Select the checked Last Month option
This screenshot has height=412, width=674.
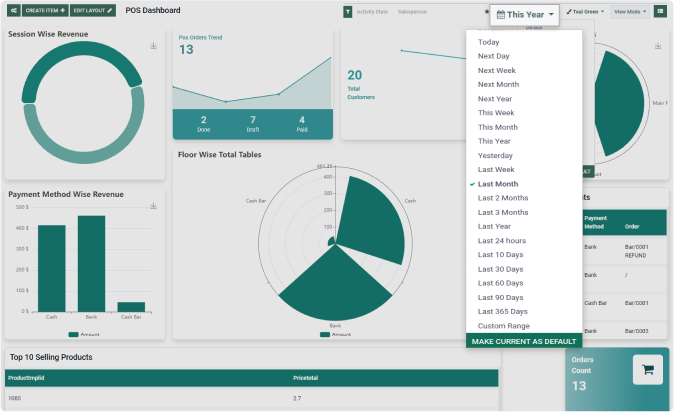[x=497, y=184]
